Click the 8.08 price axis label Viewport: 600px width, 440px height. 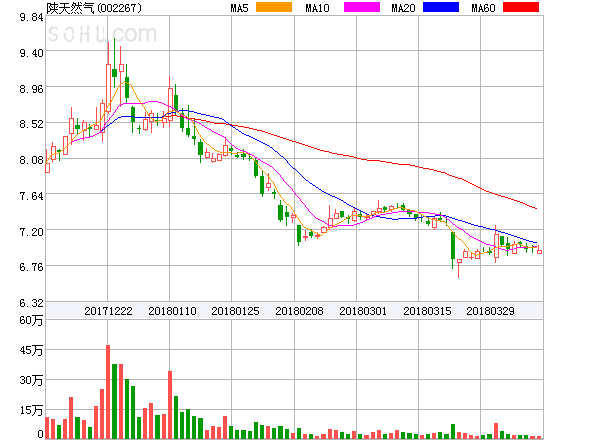(31, 160)
